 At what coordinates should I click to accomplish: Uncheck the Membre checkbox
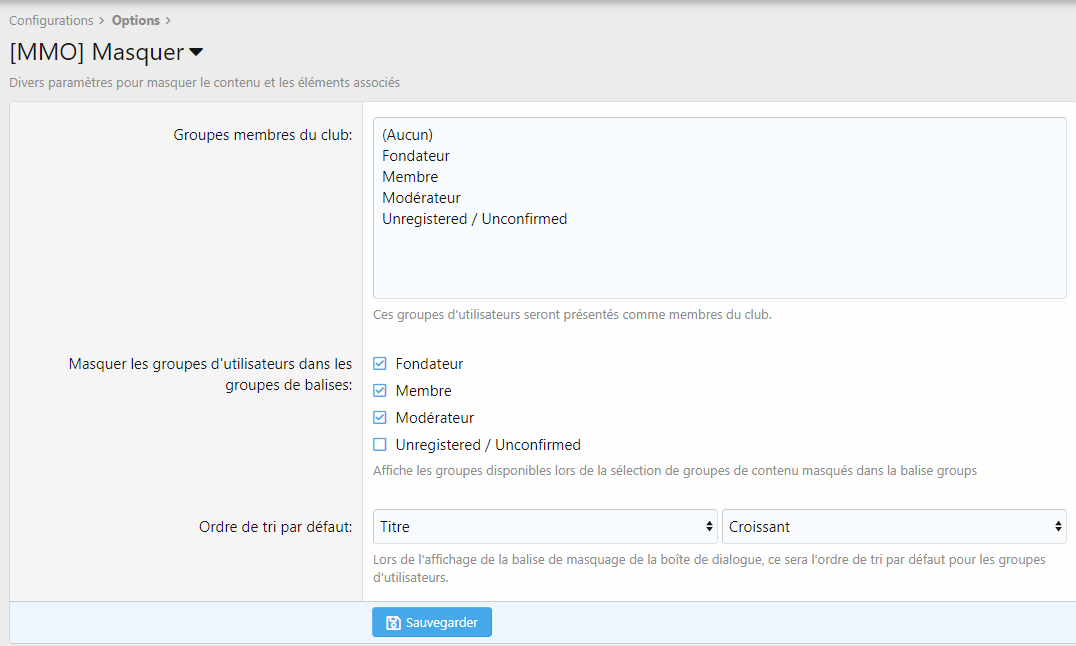380,391
